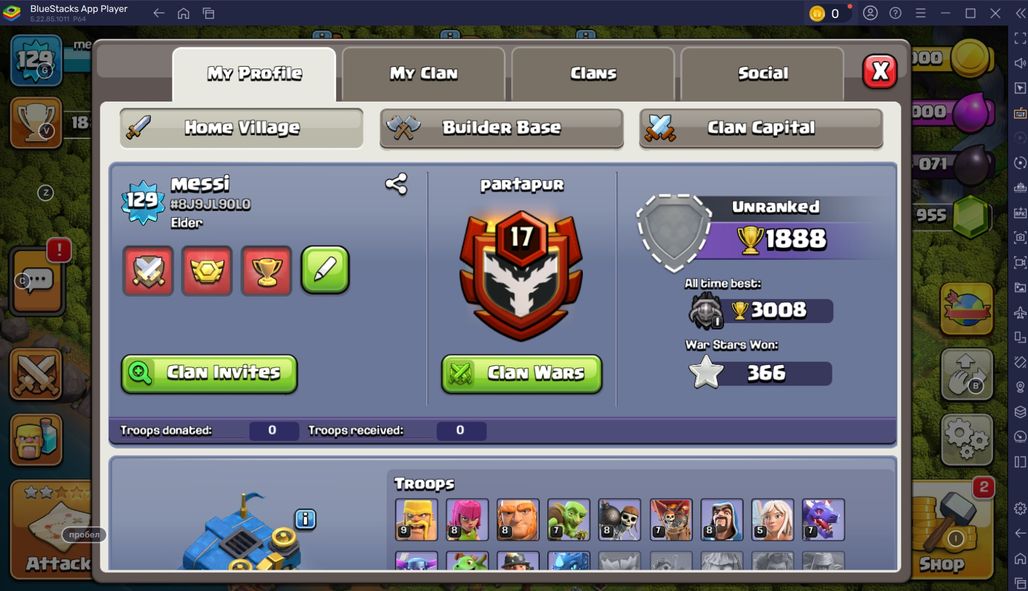The image size is (1028, 591).
Task: Select the Builder Base profile view
Action: (x=502, y=128)
